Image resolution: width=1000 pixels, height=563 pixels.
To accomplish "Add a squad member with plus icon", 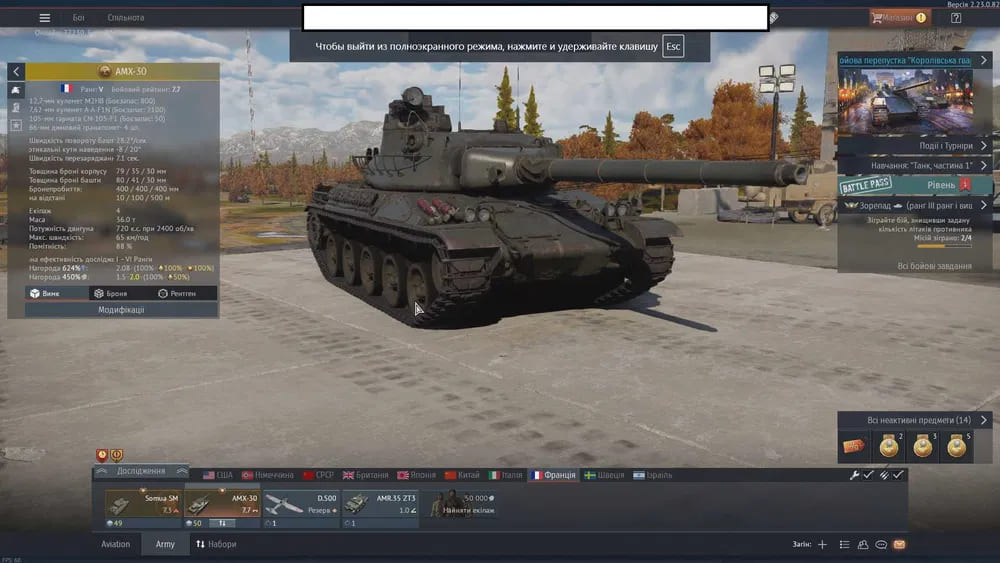I will (822, 545).
